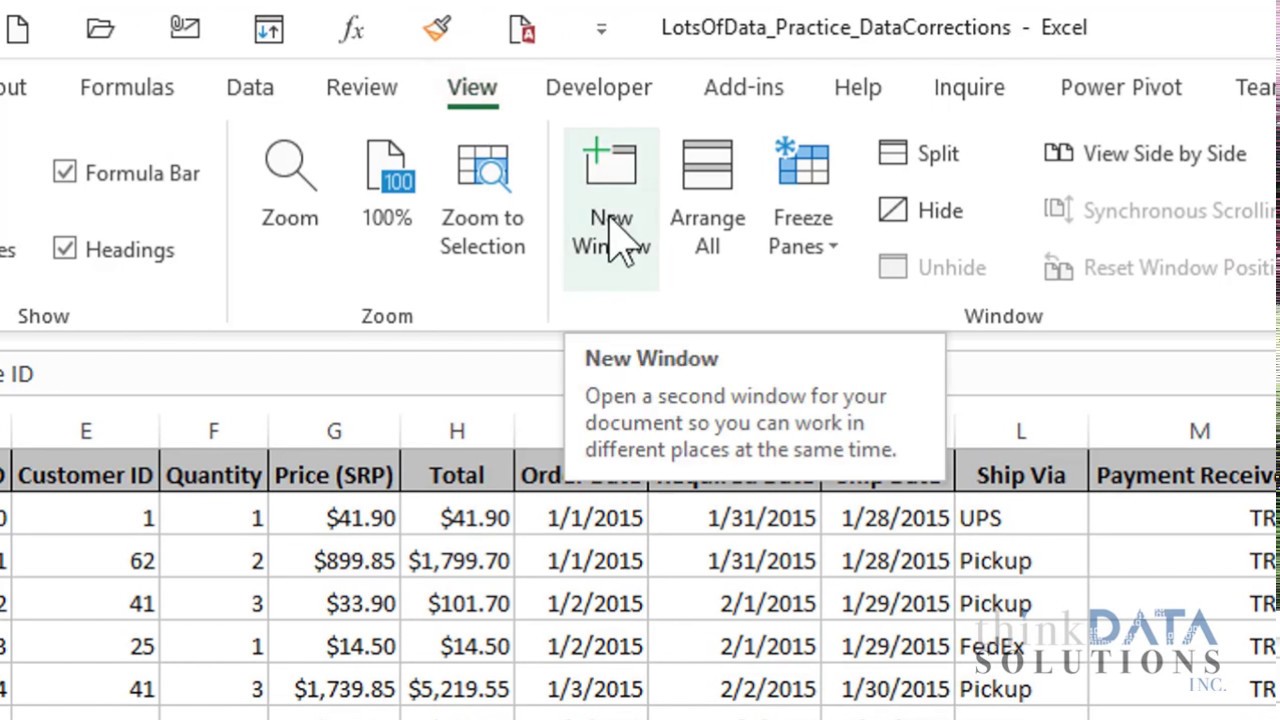Image resolution: width=1280 pixels, height=720 pixels.
Task: Click the fx insert function icon
Action: pos(352,29)
